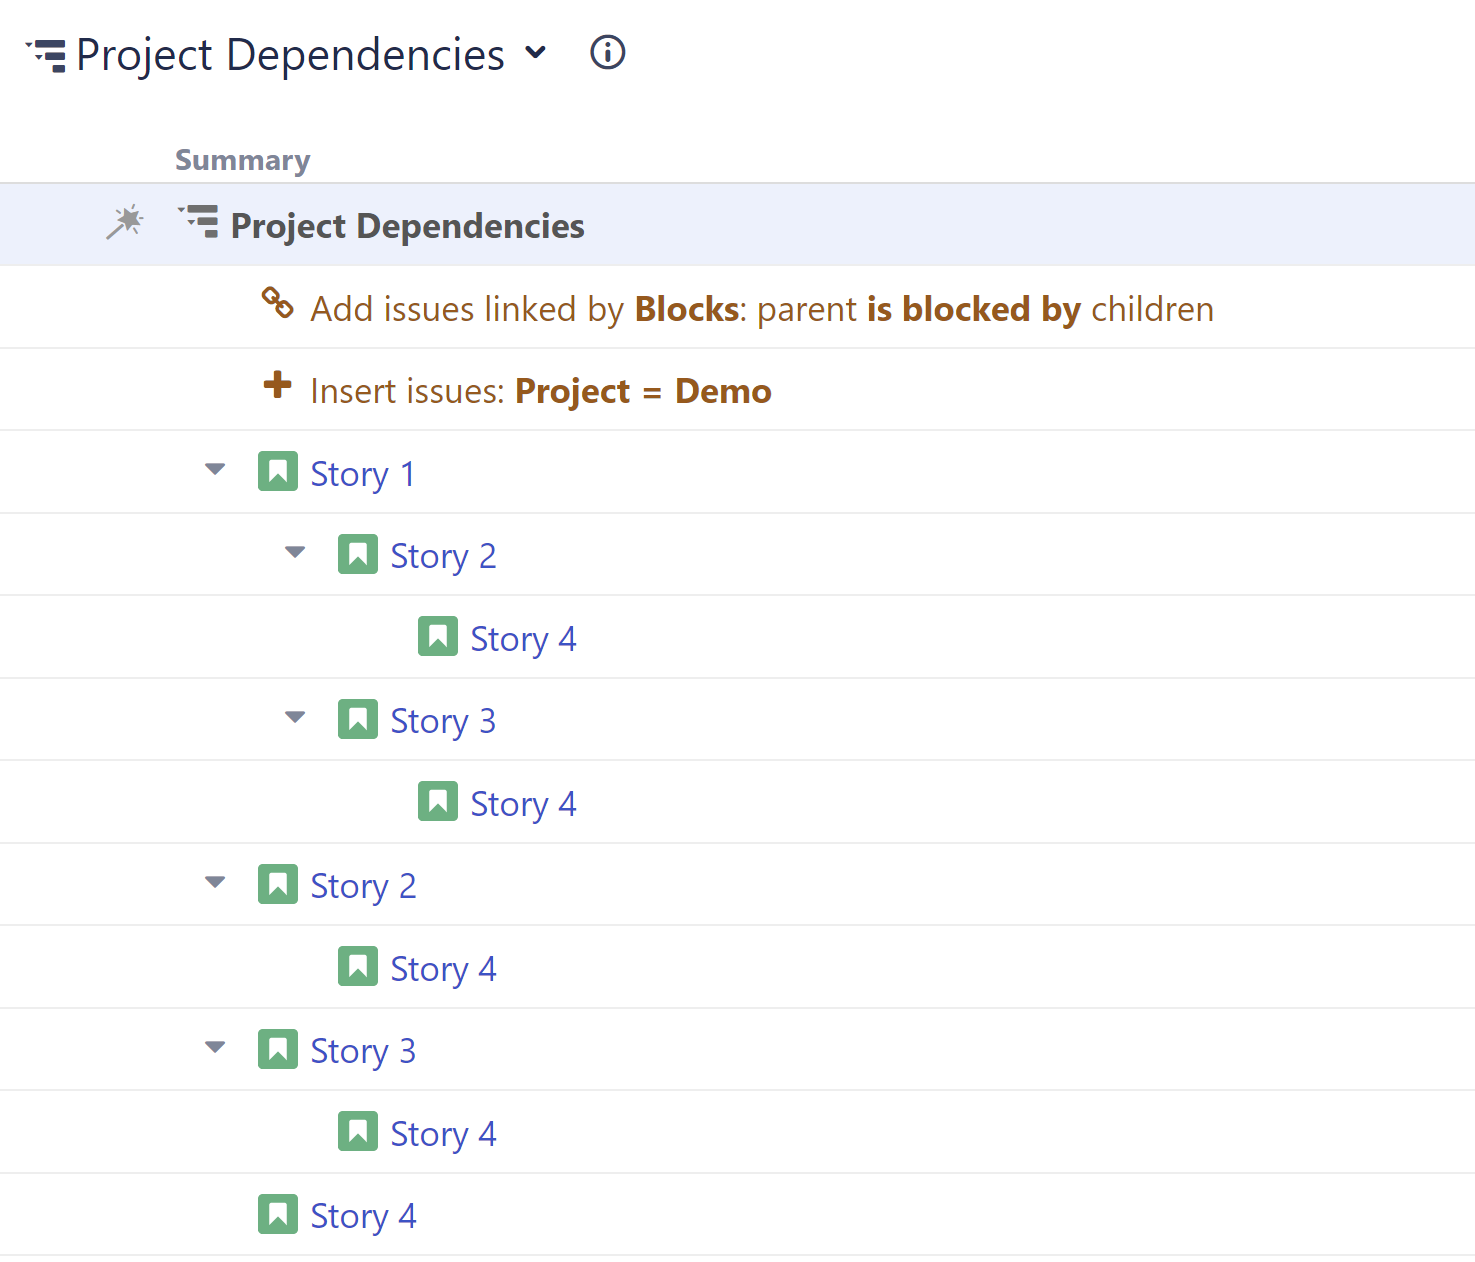Open the info tooltip next to the title

click(606, 53)
